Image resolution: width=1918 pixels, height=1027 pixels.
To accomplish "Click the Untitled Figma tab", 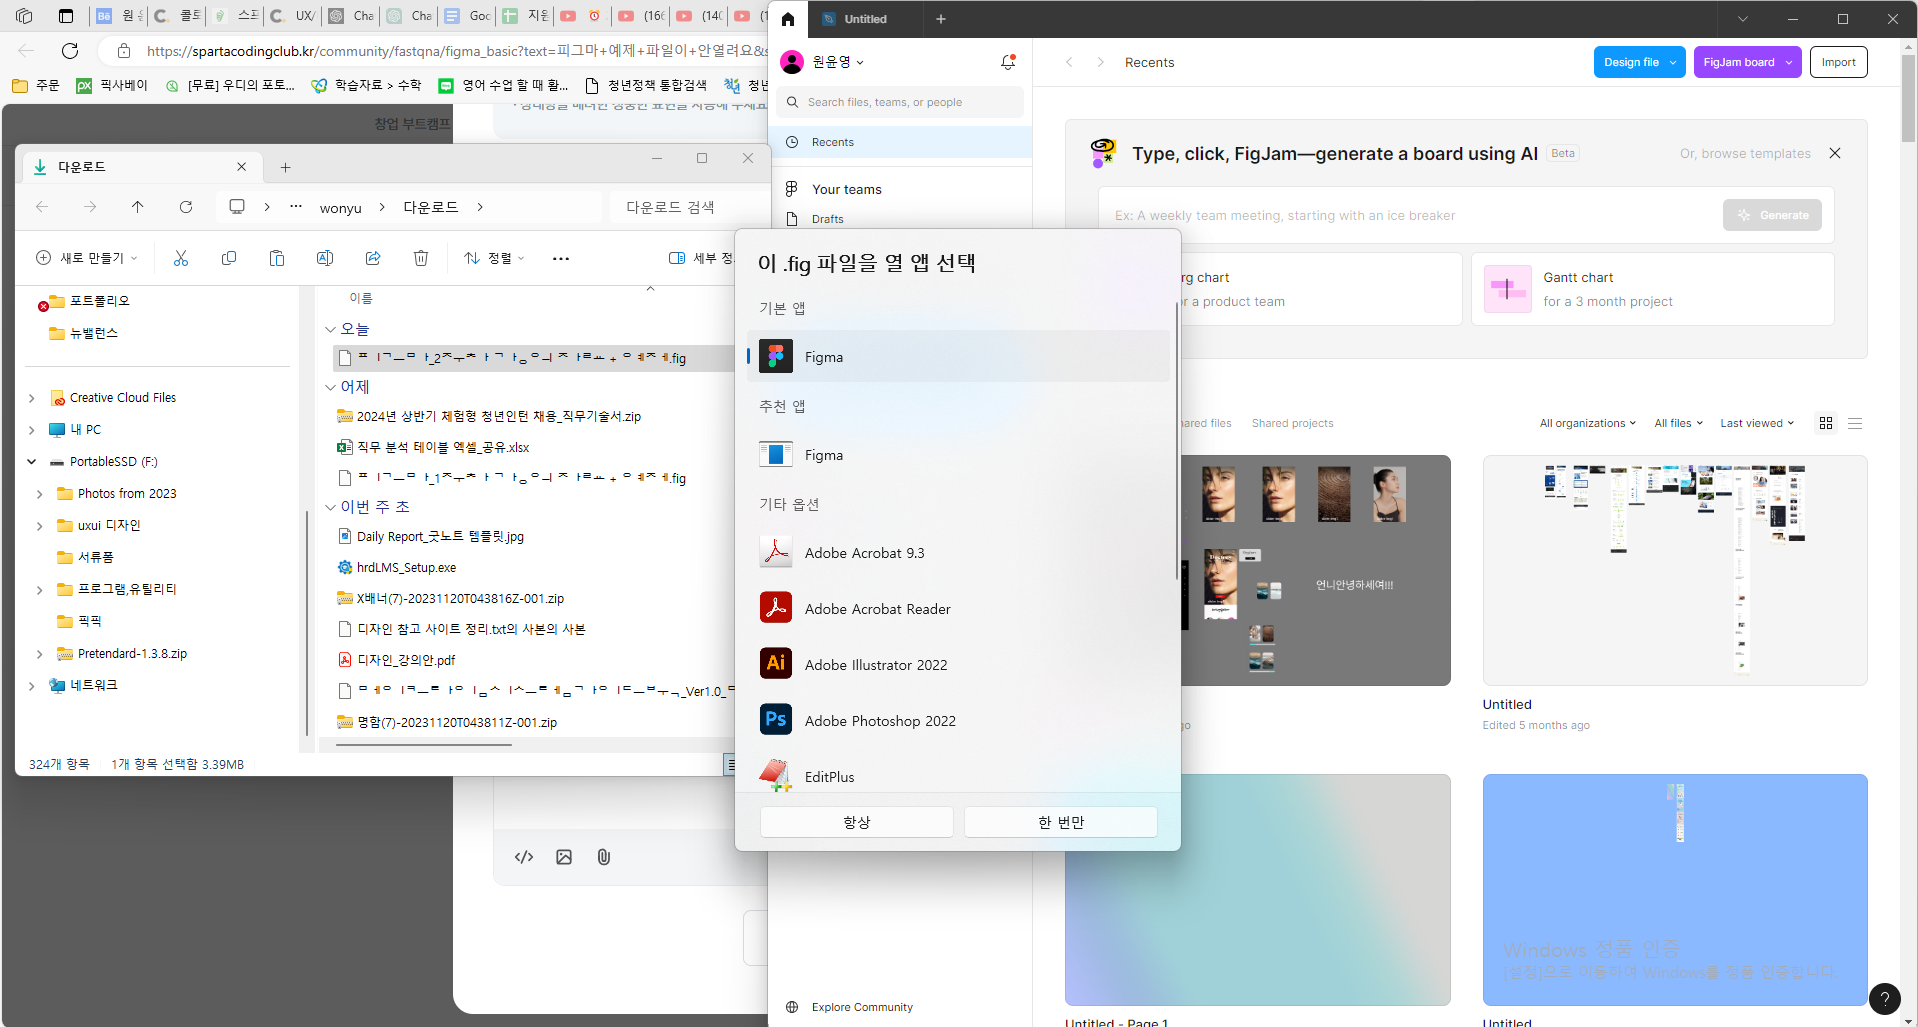I will [863, 19].
